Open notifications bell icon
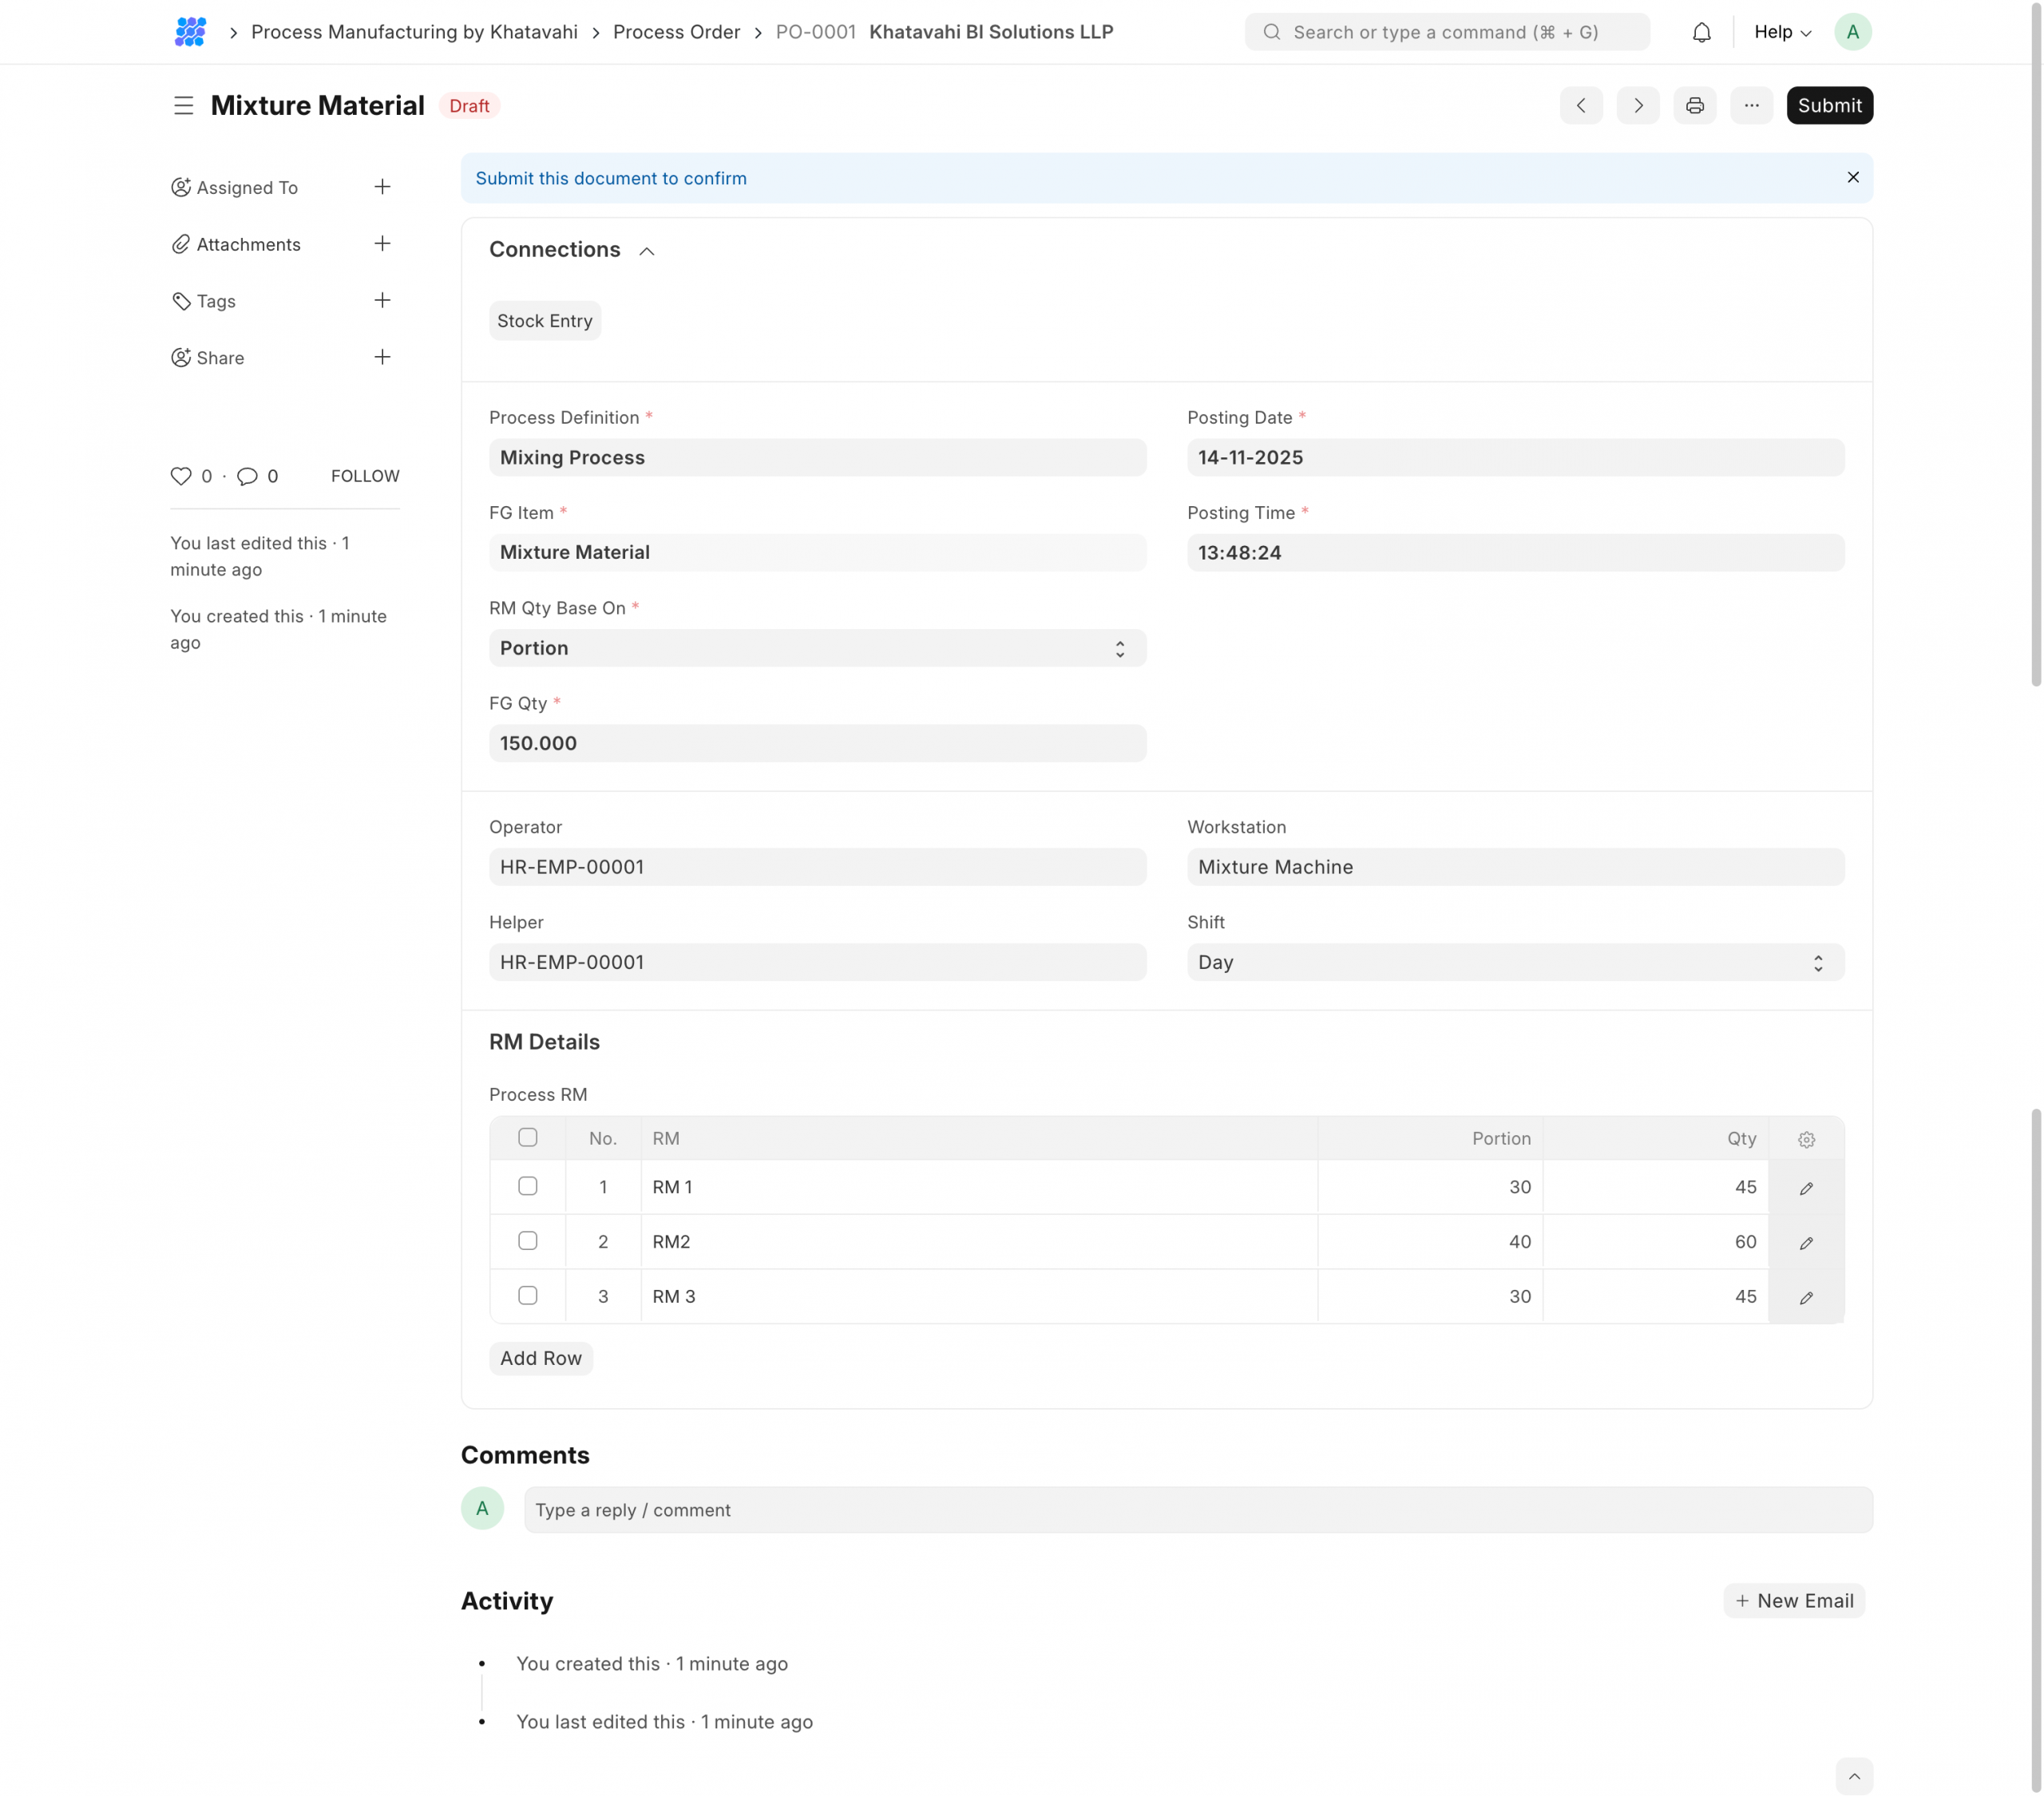 point(1701,32)
